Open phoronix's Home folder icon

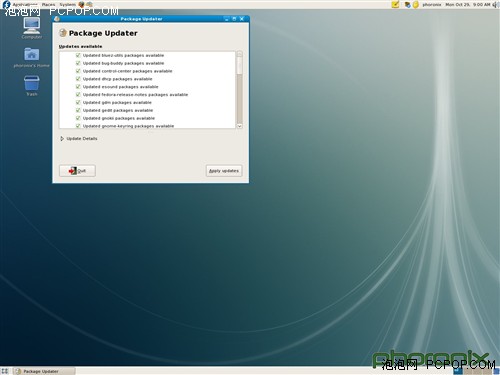pyautogui.click(x=31, y=57)
